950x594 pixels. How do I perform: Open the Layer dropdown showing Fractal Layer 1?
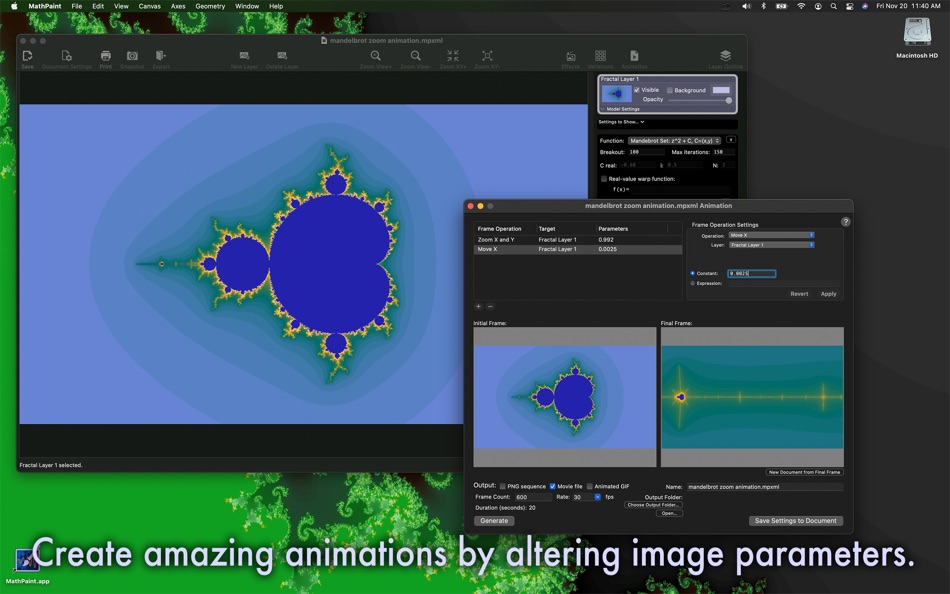click(771, 245)
